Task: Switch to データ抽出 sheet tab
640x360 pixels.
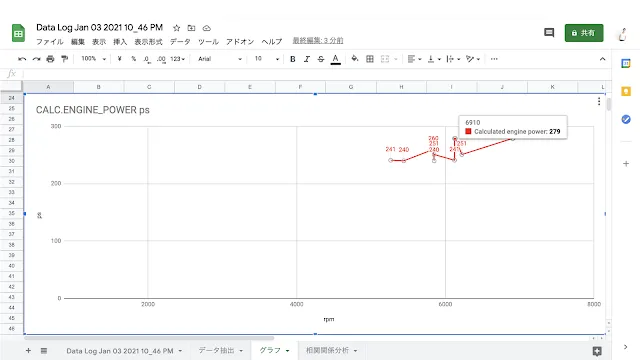Action: coord(216,351)
